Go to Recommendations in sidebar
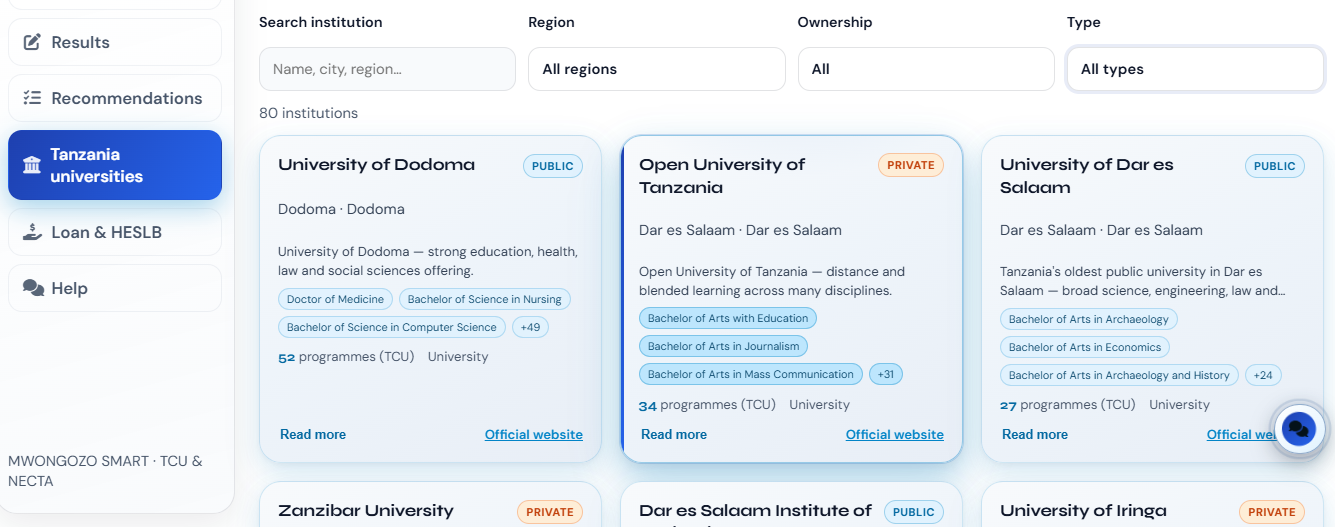 [115, 98]
